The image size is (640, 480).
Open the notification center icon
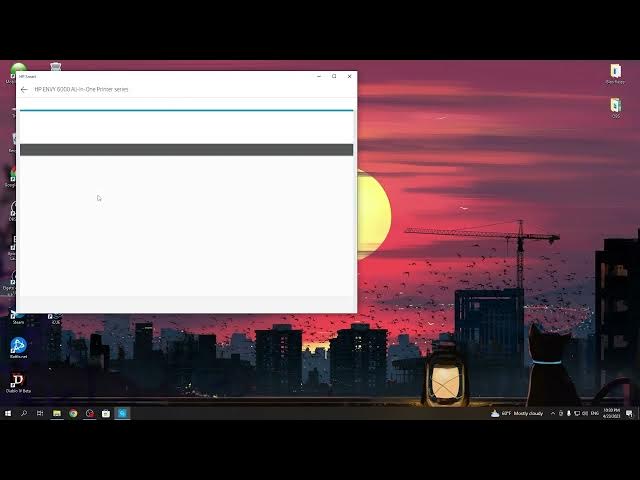click(x=631, y=413)
